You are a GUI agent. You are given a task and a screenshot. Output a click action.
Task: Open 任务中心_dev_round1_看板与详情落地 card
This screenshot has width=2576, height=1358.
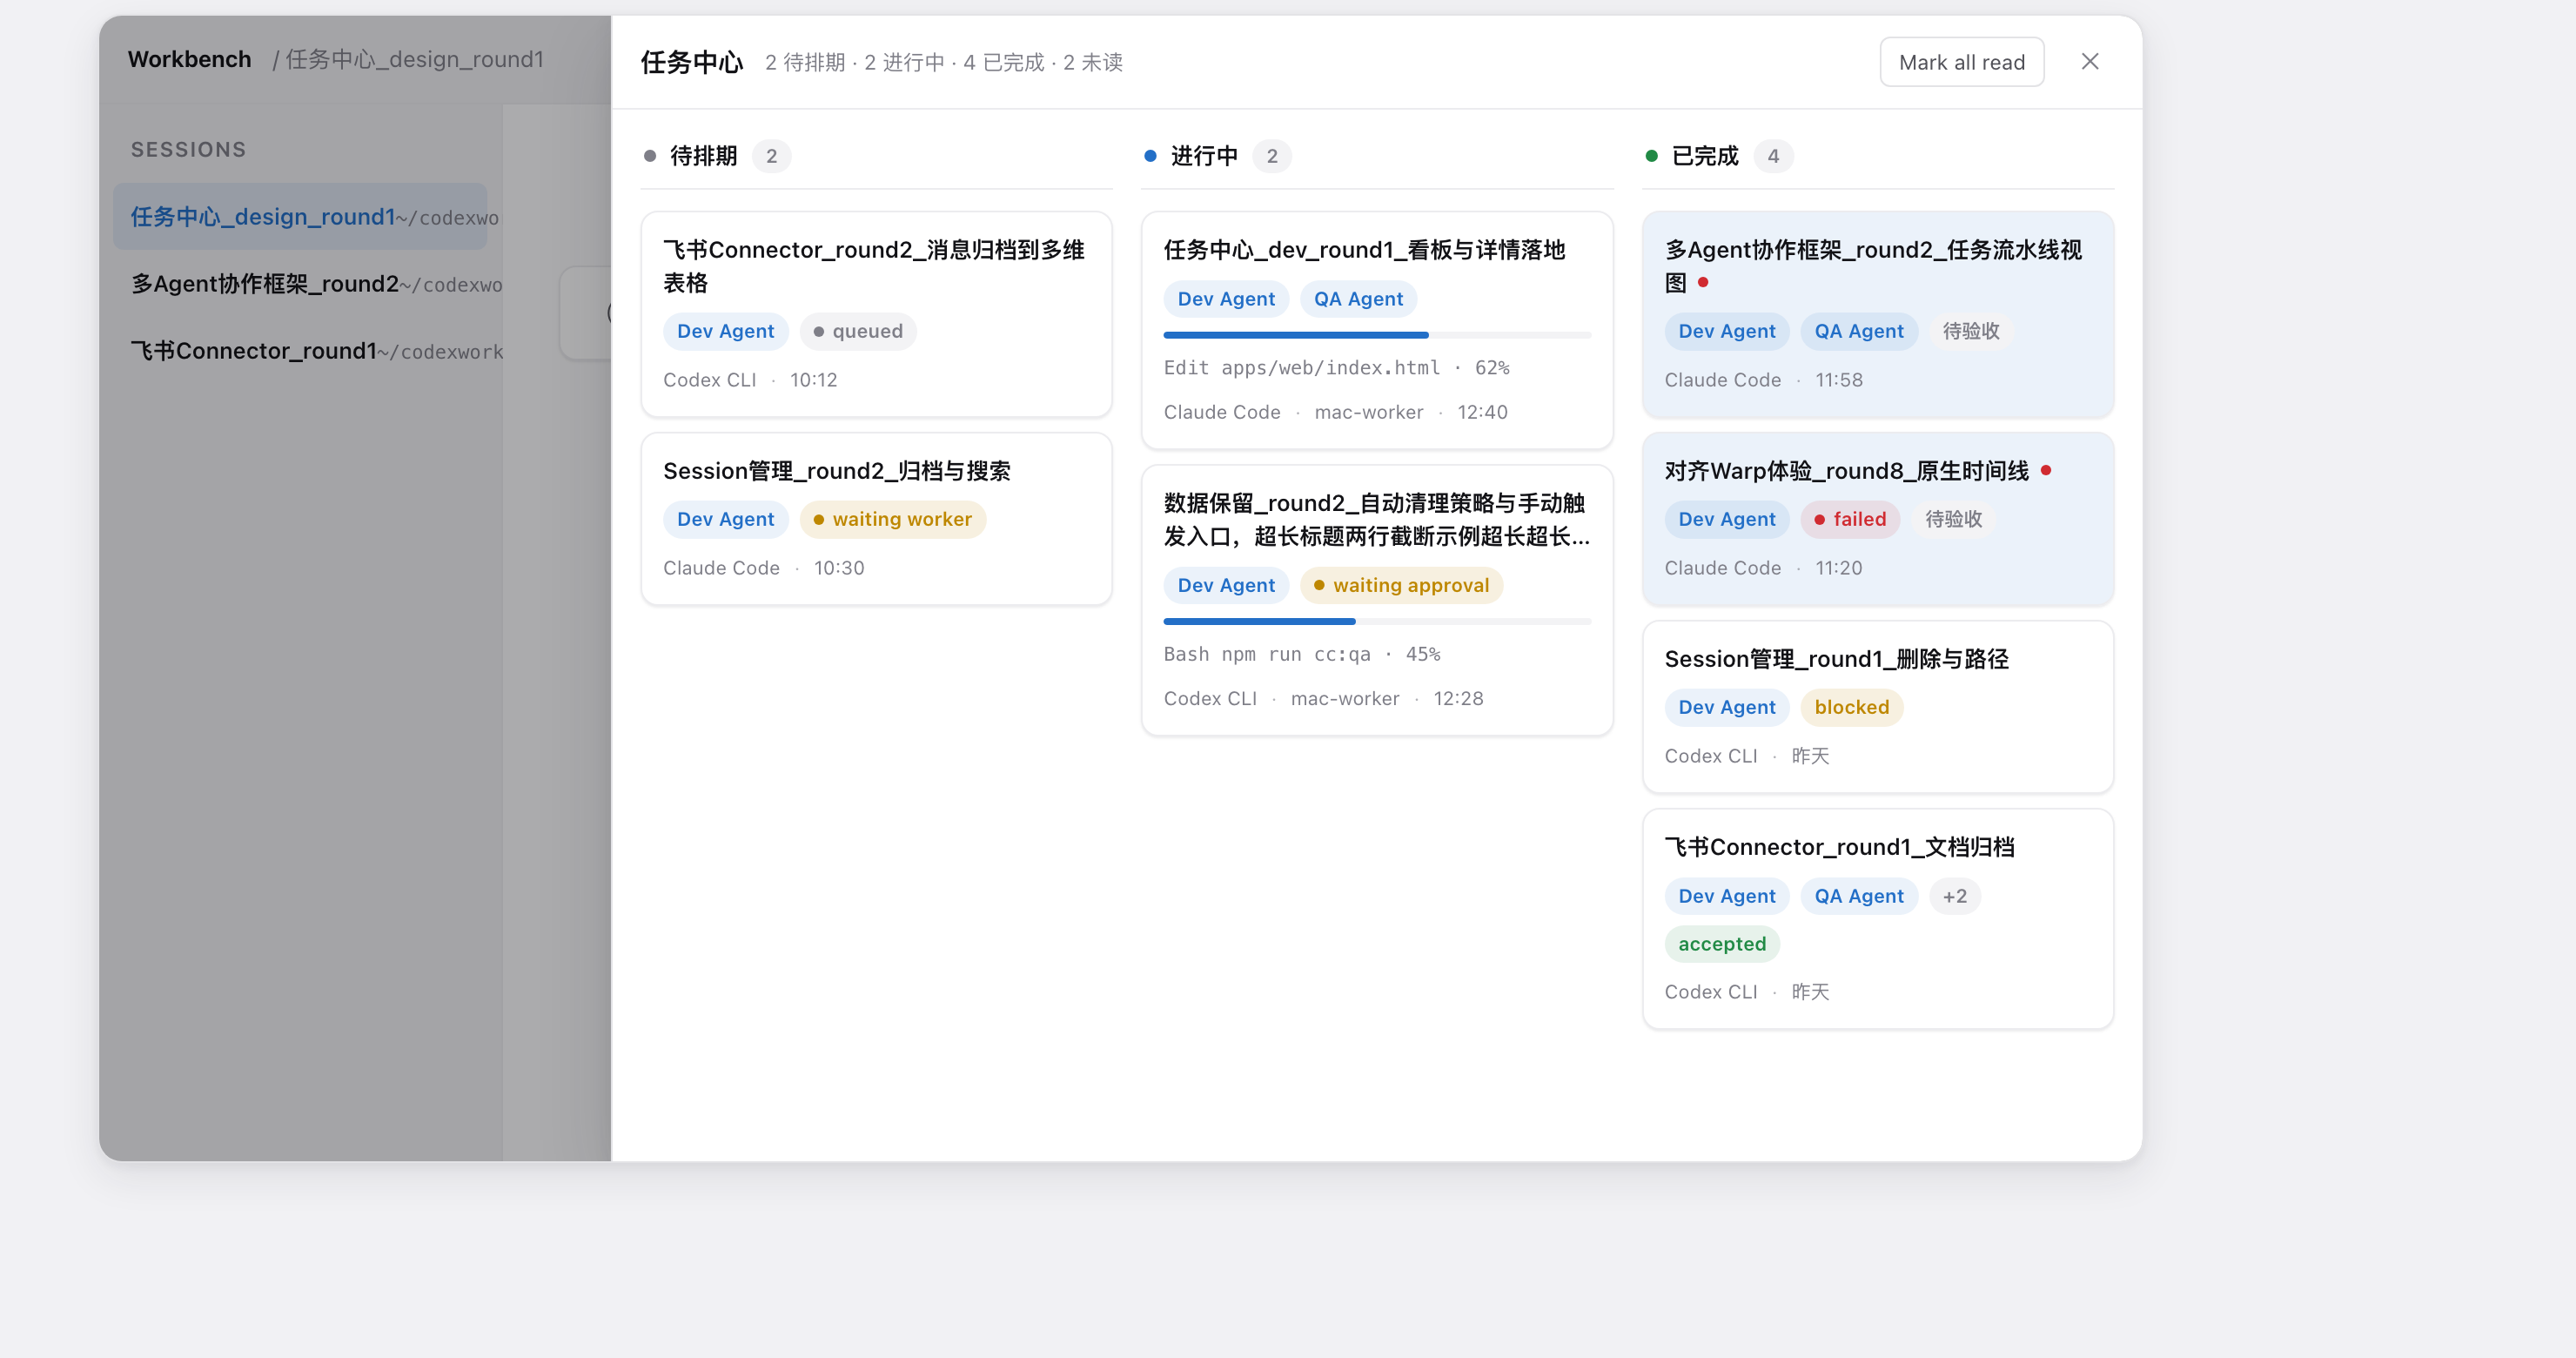click(1376, 330)
